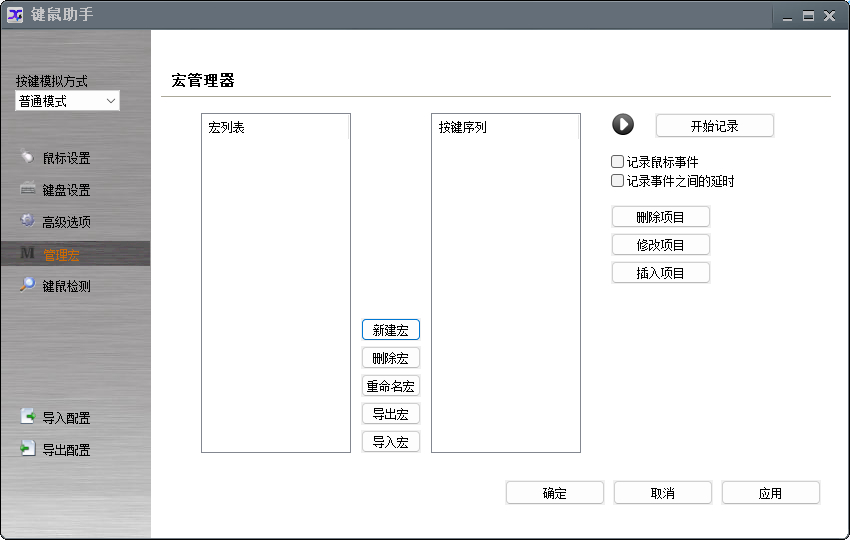This screenshot has height=540, width=850.
Task: Click the 导入宏 button
Action: (x=391, y=442)
